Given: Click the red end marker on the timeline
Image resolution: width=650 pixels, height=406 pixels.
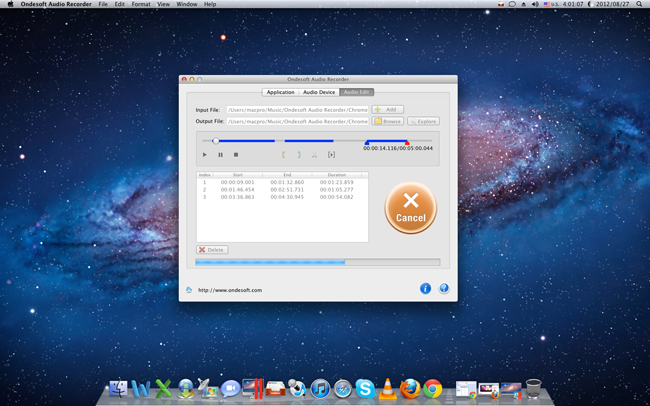Looking at the screenshot, I should [x=407, y=143].
